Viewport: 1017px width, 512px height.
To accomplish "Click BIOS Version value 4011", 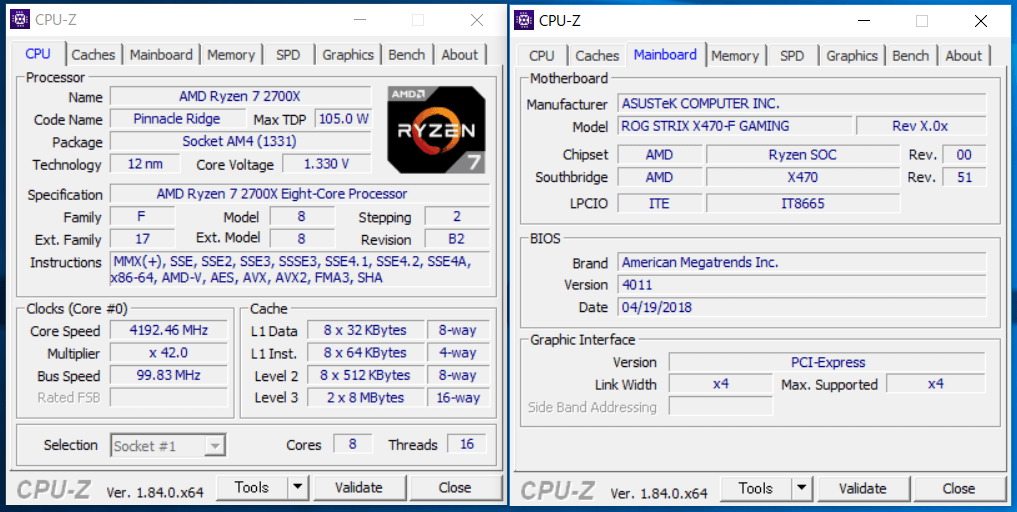I will pos(802,285).
